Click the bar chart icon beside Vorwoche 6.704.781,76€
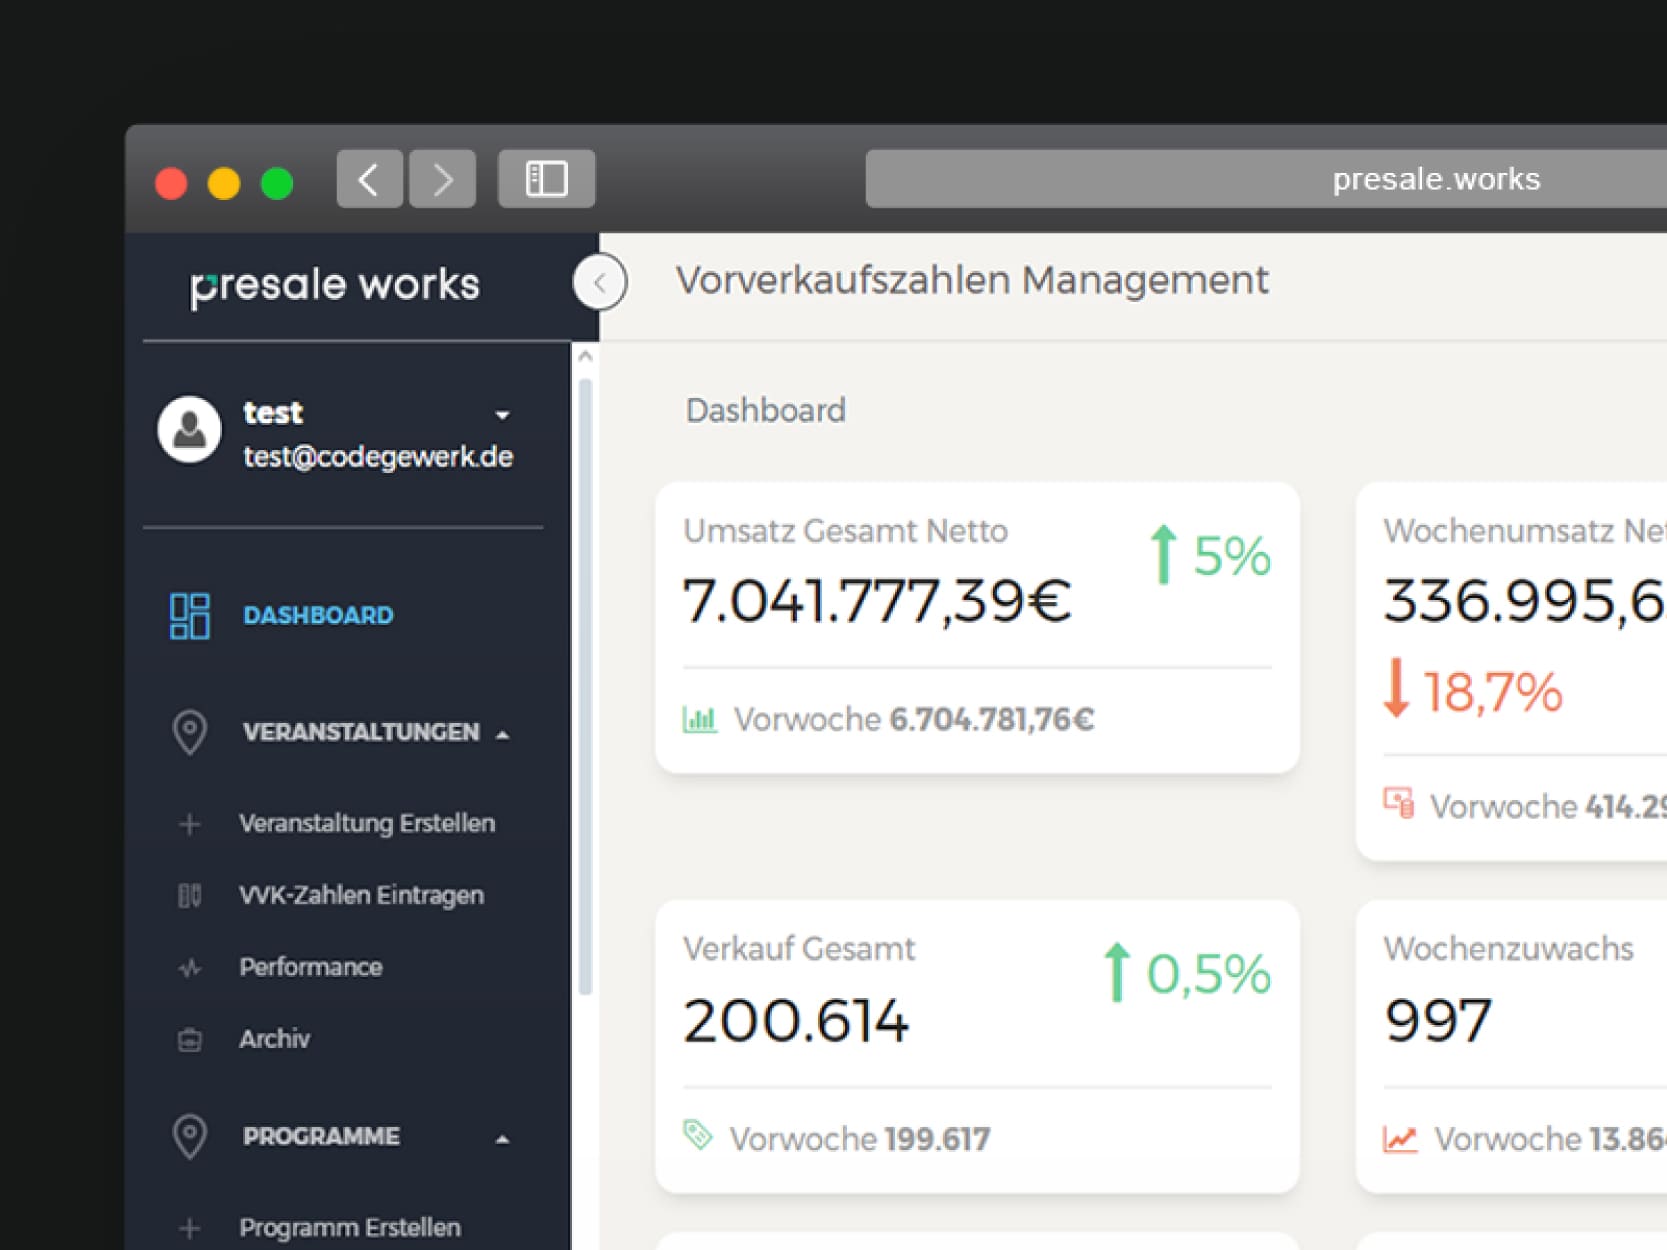The width and height of the screenshot is (1667, 1250). 700,719
